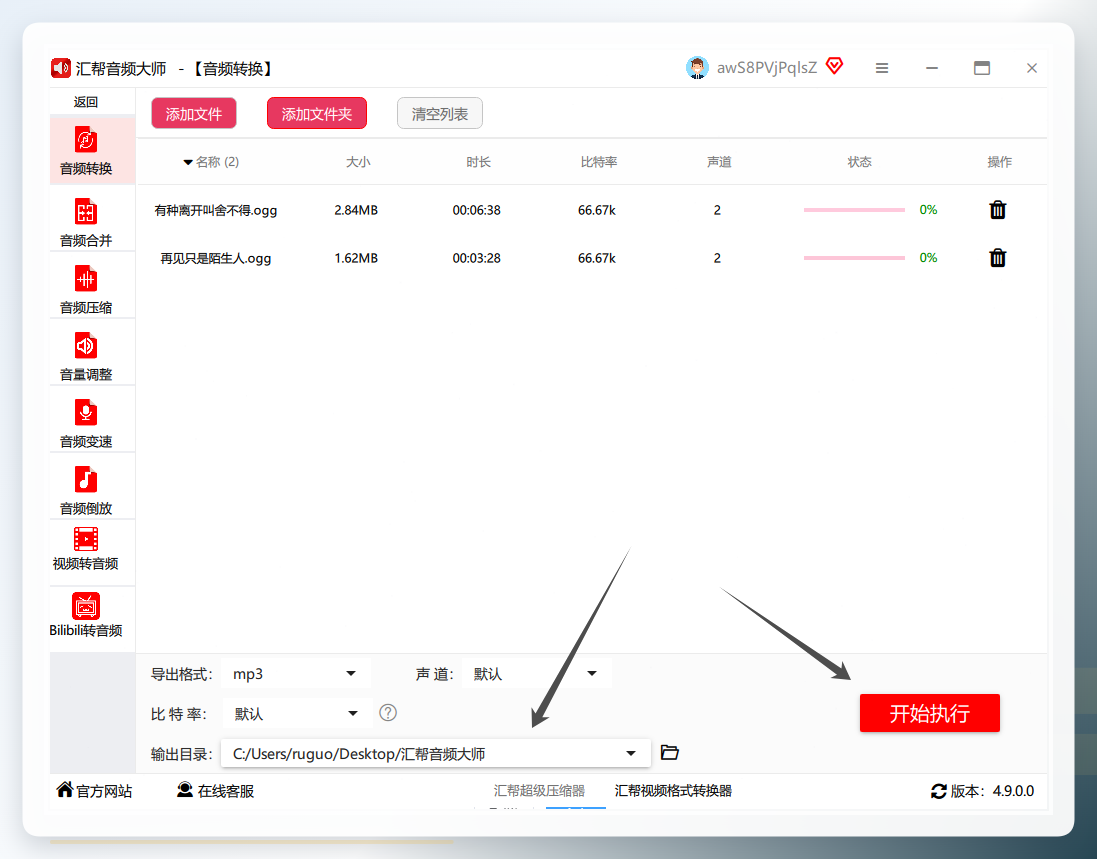Click 返回 to go back
This screenshot has height=859, width=1097.
86,102
